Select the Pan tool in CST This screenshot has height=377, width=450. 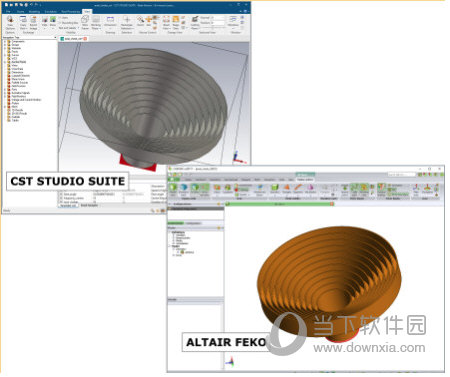coord(149,21)
